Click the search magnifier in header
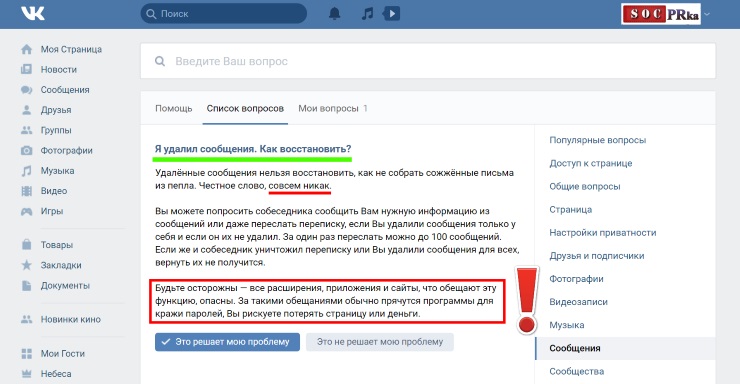Image resolution: width=740 pixels, height=384 pixels. coord(151,14)
